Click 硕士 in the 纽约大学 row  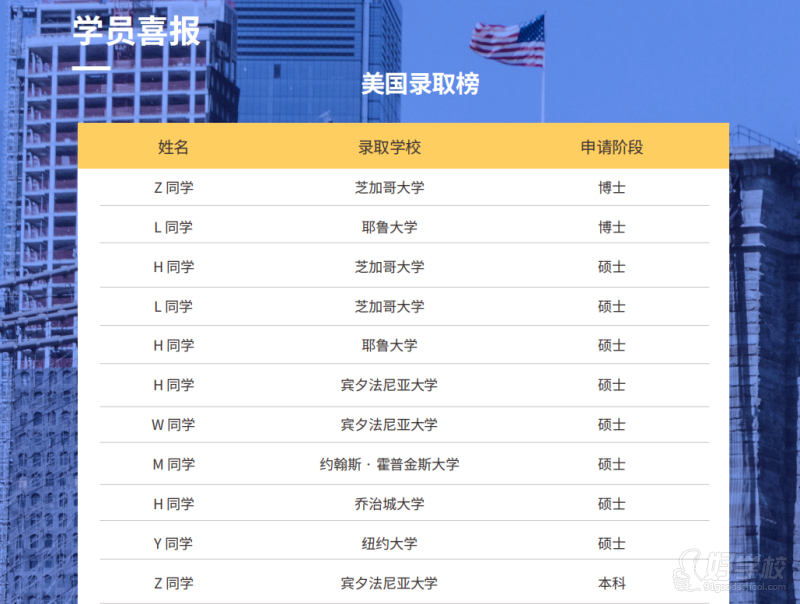coord(611,544)
